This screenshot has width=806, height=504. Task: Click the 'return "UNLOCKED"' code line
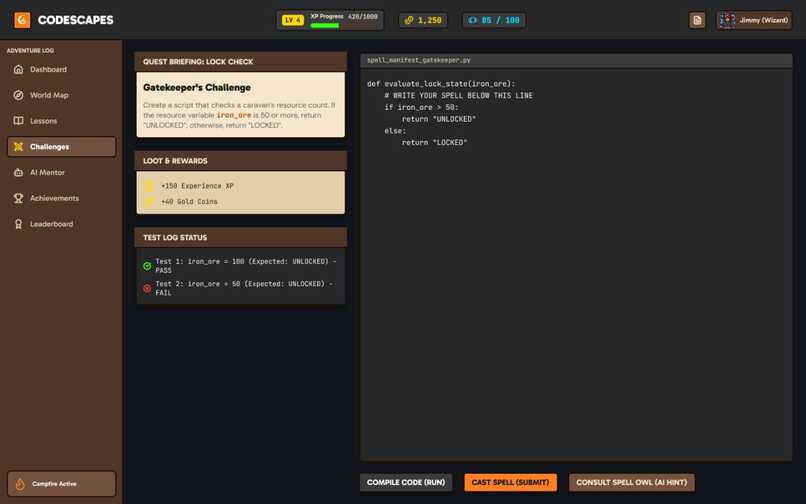(x=438, y=119)
